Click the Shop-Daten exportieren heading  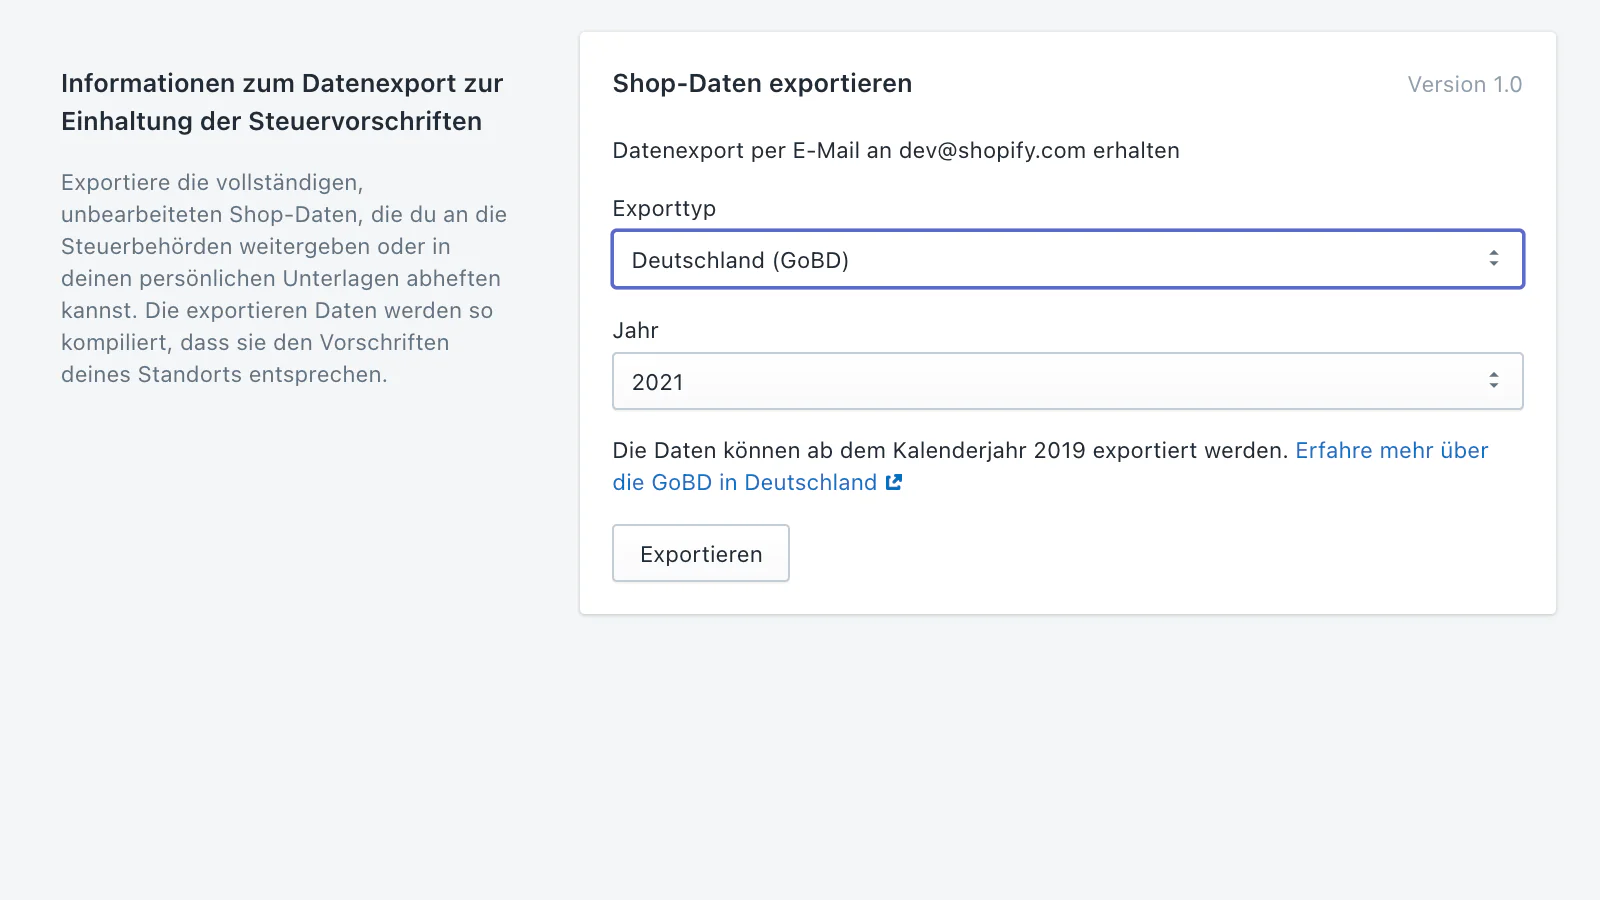762,83
